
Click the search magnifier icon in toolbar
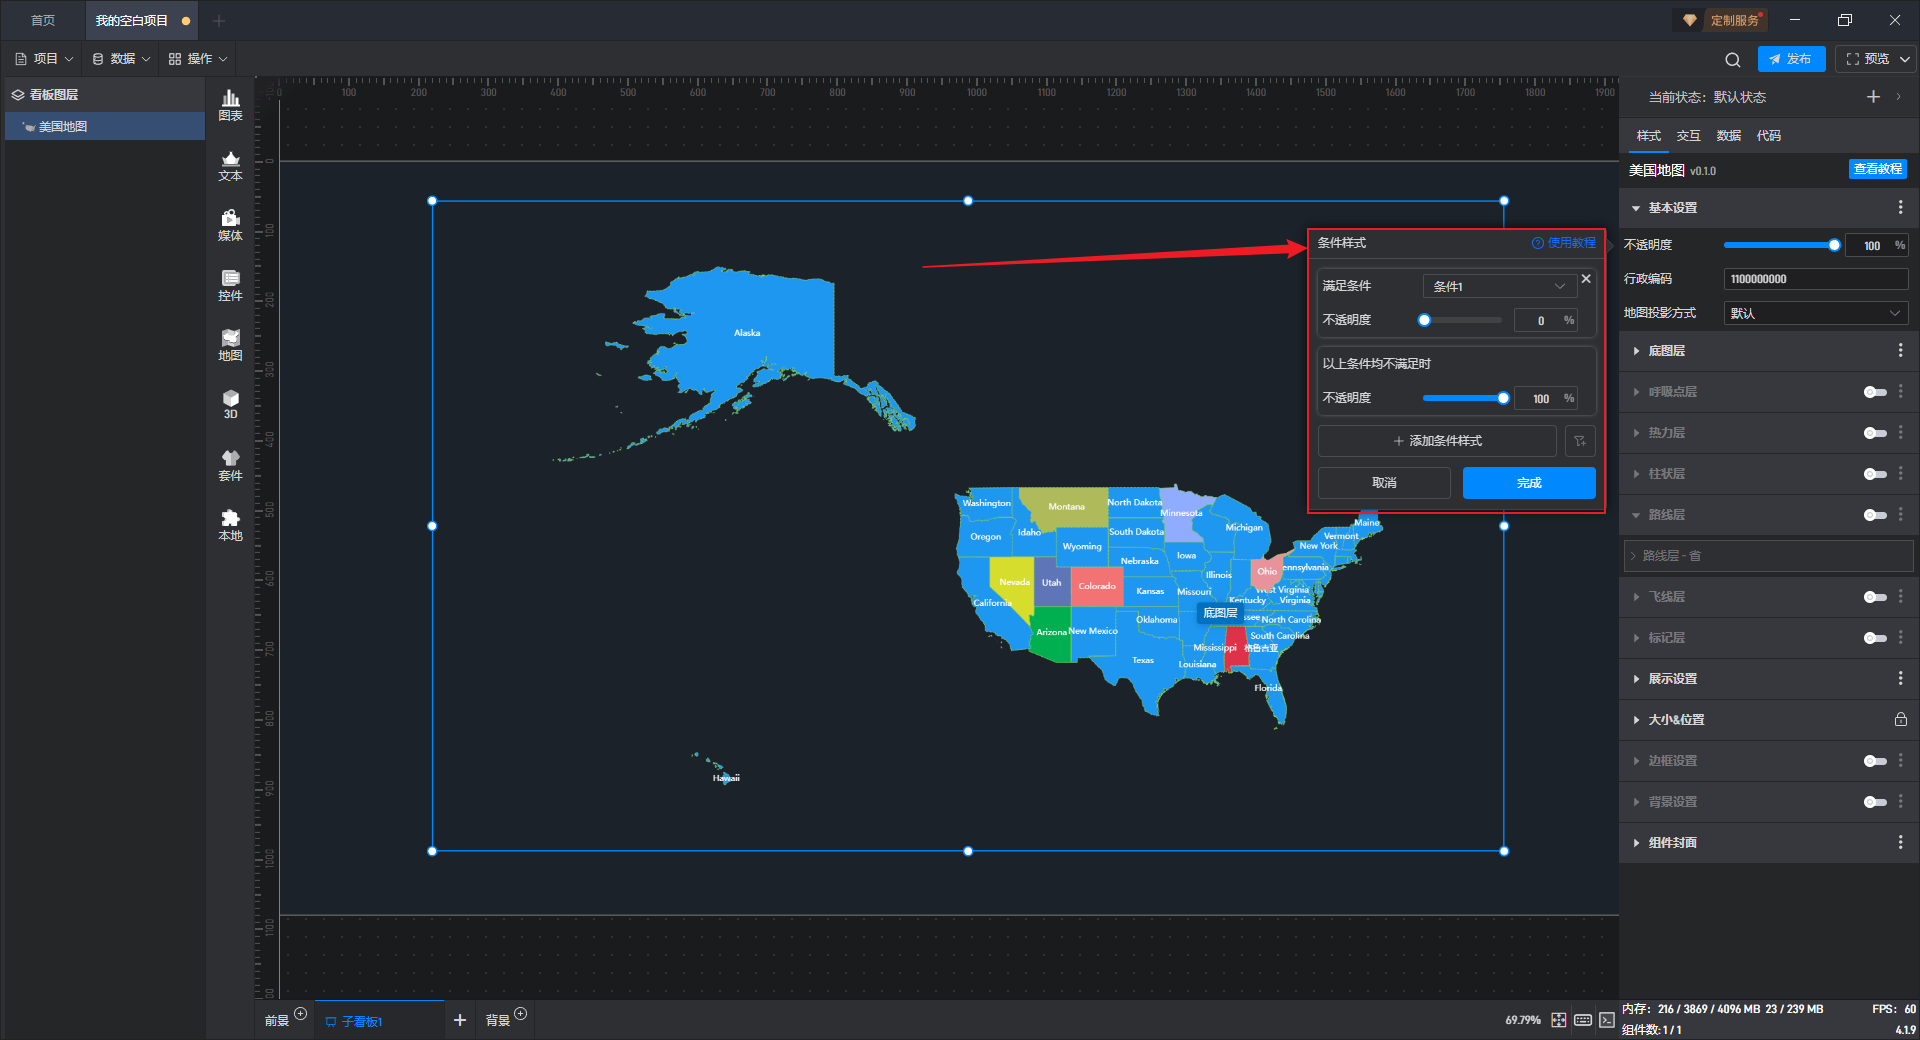click(1733, 60)
